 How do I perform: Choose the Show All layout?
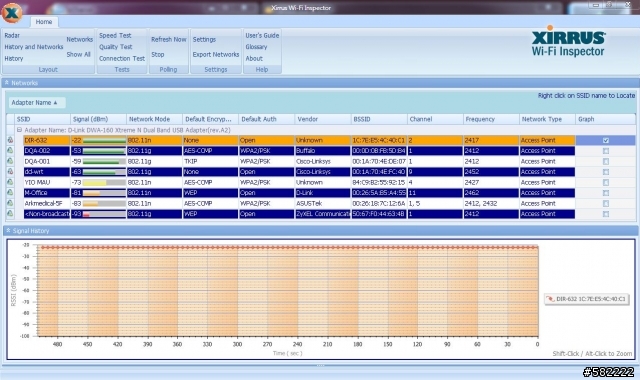[x=78, y=54]
